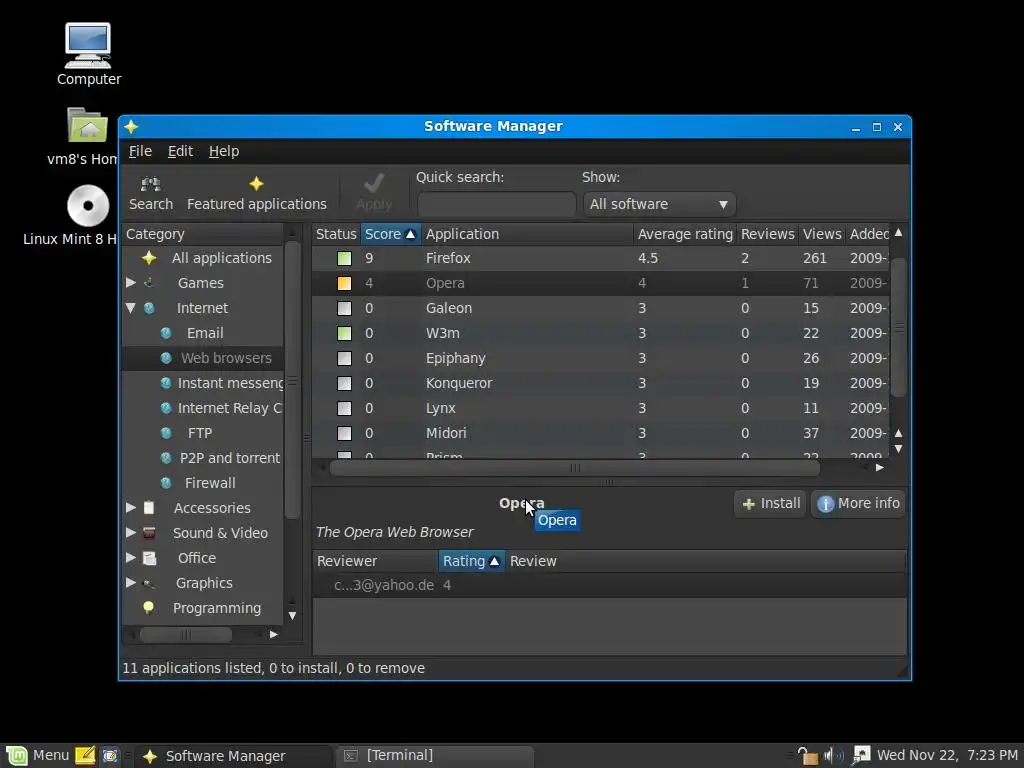Sort by the Reviews column header

coord(767,234)
